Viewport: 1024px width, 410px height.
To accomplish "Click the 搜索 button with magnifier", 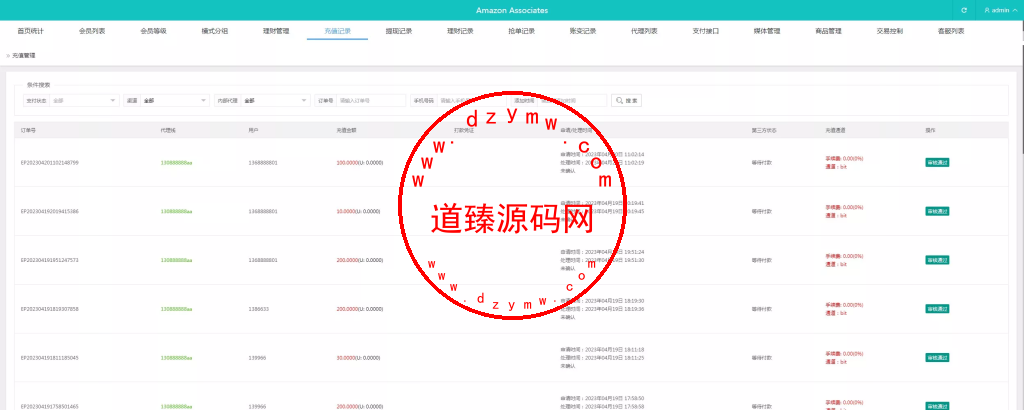I will click(x=626, y=101).
